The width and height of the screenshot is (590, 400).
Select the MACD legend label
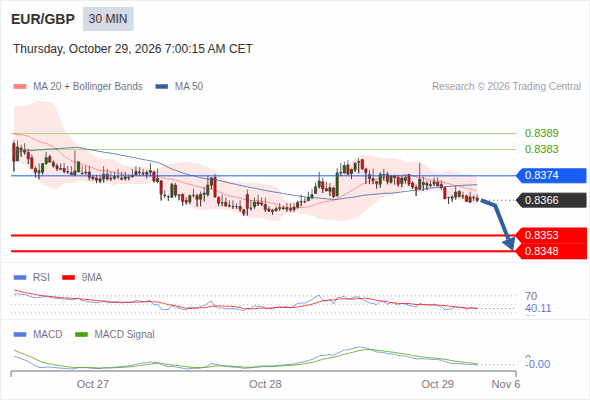pos(48,335)
